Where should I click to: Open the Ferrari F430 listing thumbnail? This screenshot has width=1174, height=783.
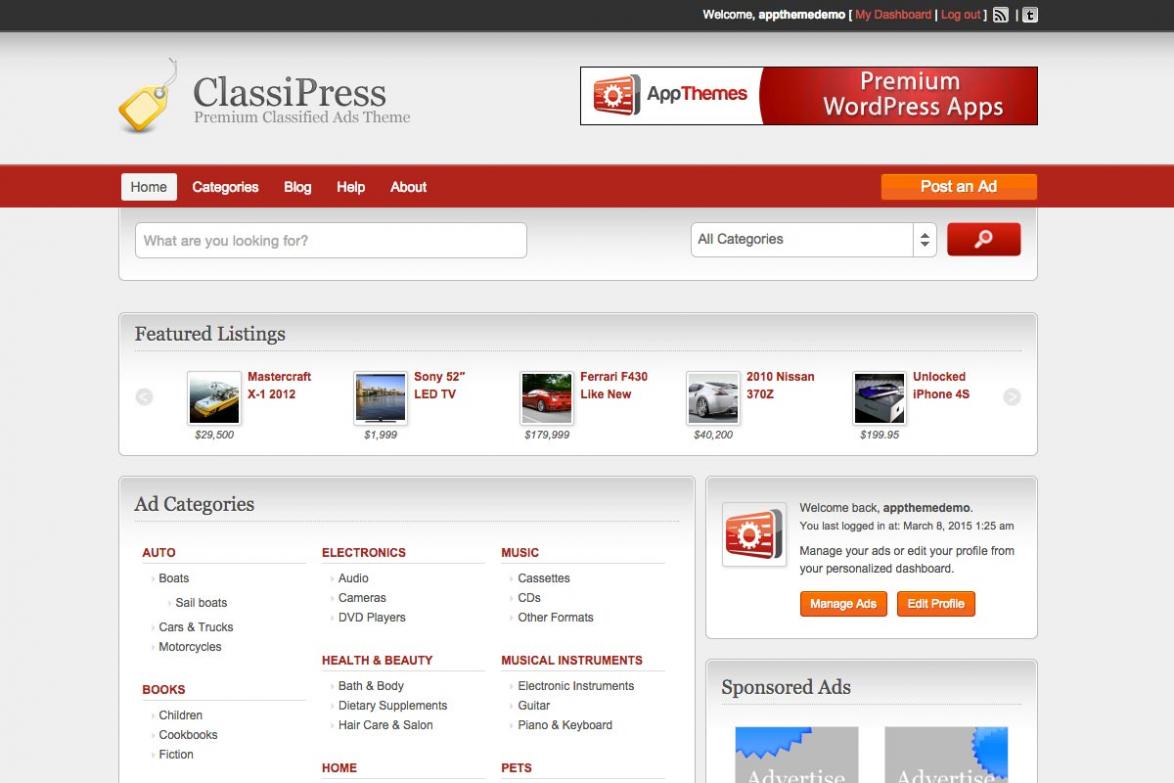tap(547, 398)
